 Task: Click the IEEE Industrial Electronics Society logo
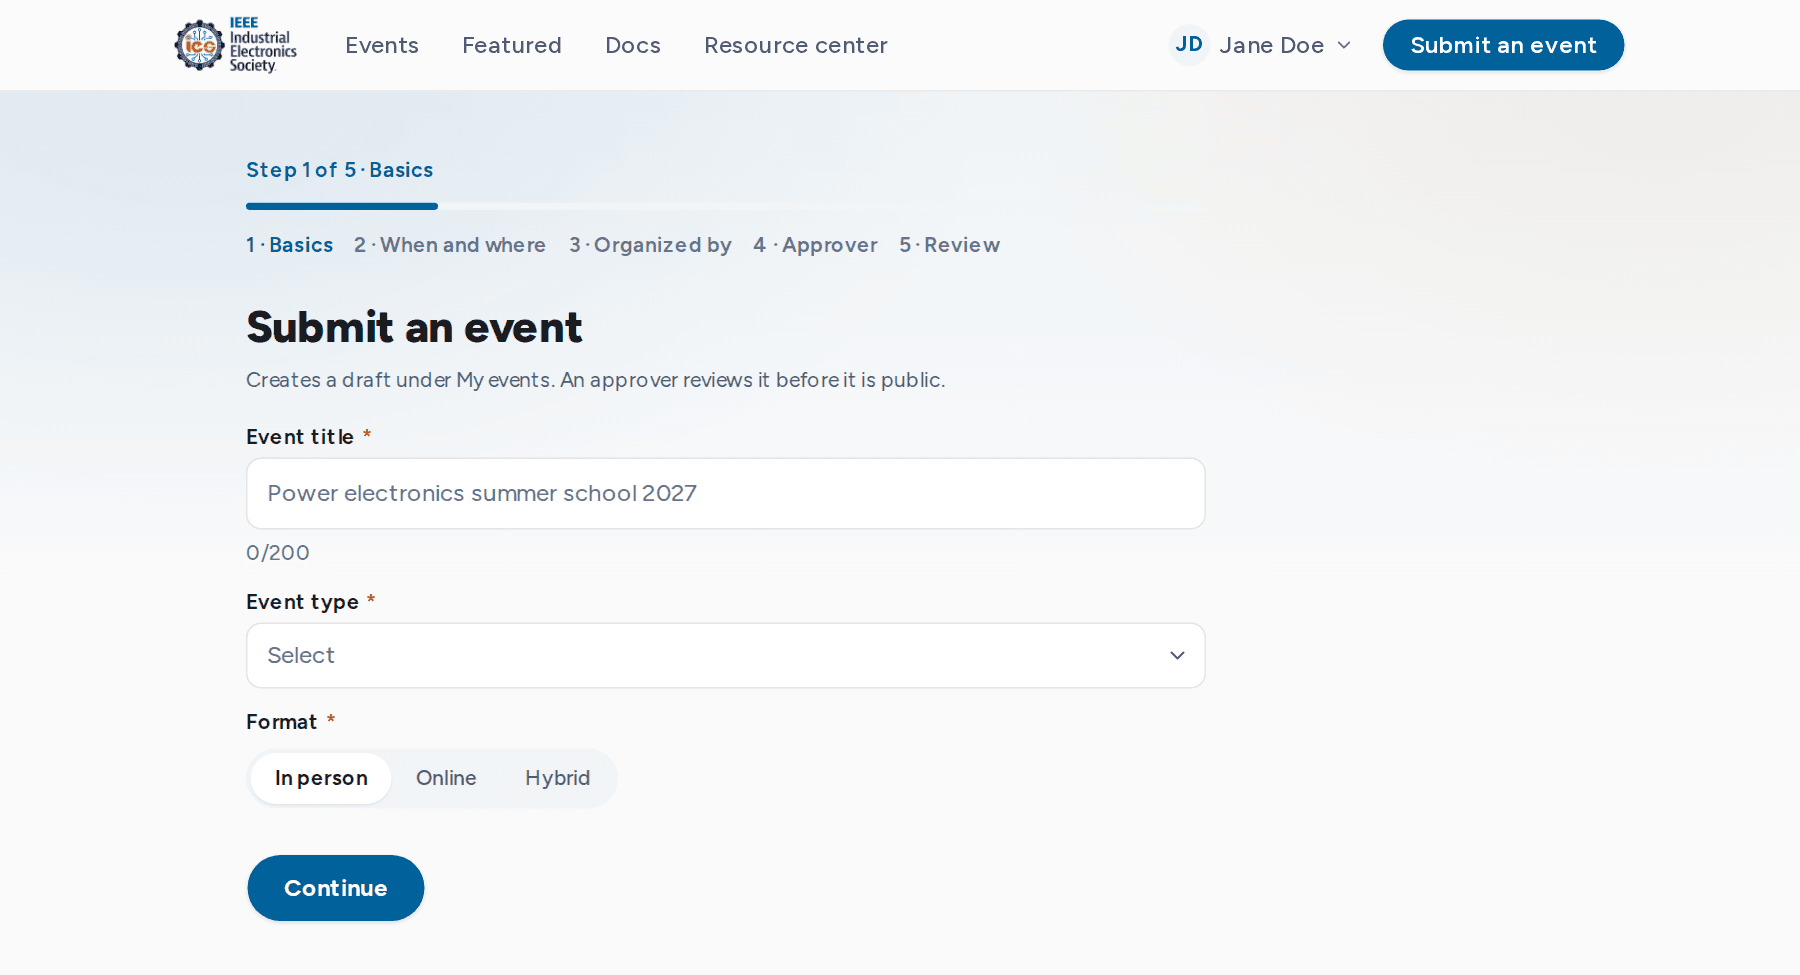236,45
